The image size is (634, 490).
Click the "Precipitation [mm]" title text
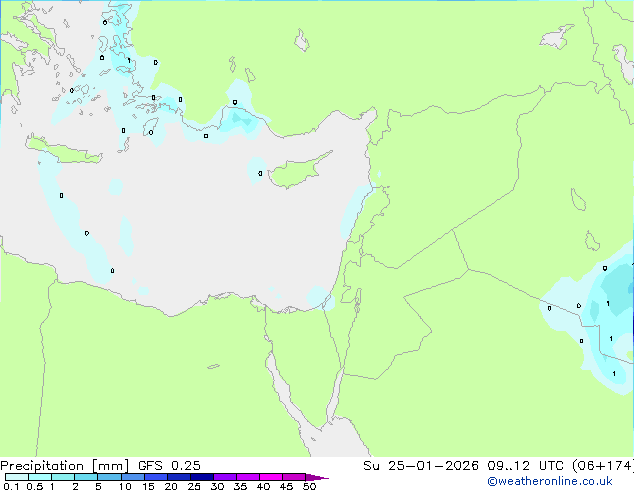[x=64, y=466]
